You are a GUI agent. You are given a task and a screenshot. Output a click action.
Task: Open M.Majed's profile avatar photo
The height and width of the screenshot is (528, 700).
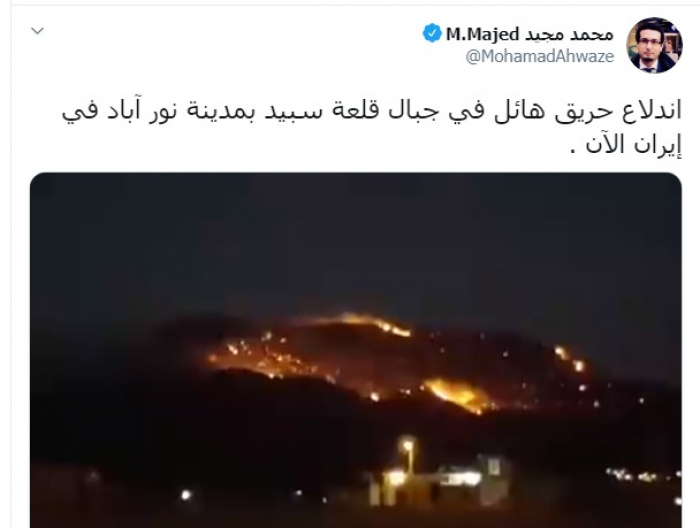click(654, 45)
